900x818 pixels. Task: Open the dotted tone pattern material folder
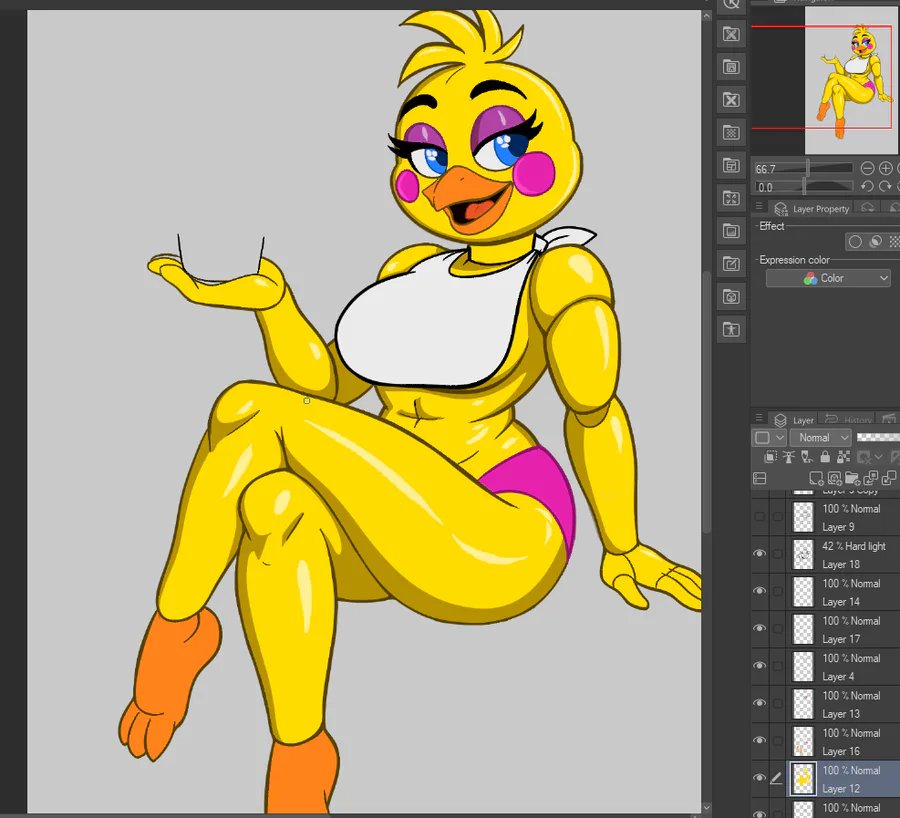[731, 133]
